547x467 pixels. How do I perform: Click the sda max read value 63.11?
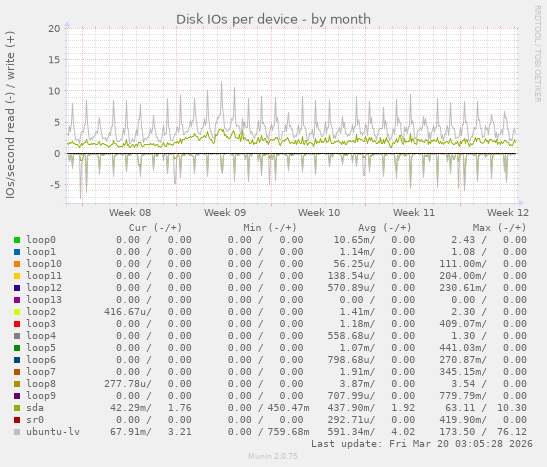(x=460, y=408)
